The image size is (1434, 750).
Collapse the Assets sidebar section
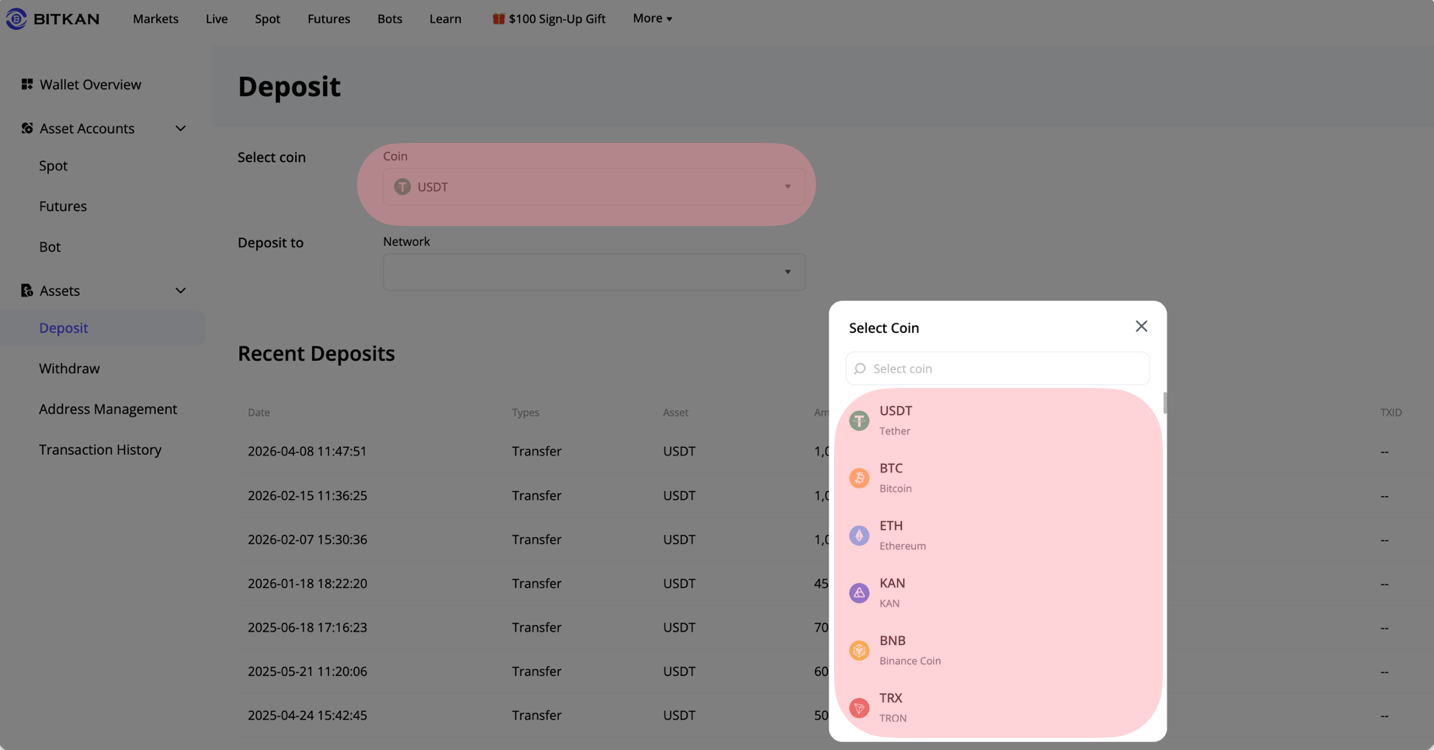[180, 290]
